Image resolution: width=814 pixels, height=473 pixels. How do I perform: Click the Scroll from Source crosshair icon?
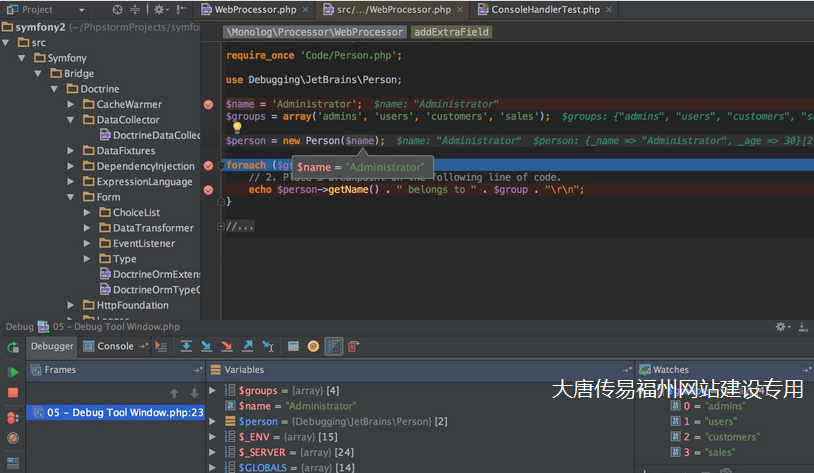point(117,9)
